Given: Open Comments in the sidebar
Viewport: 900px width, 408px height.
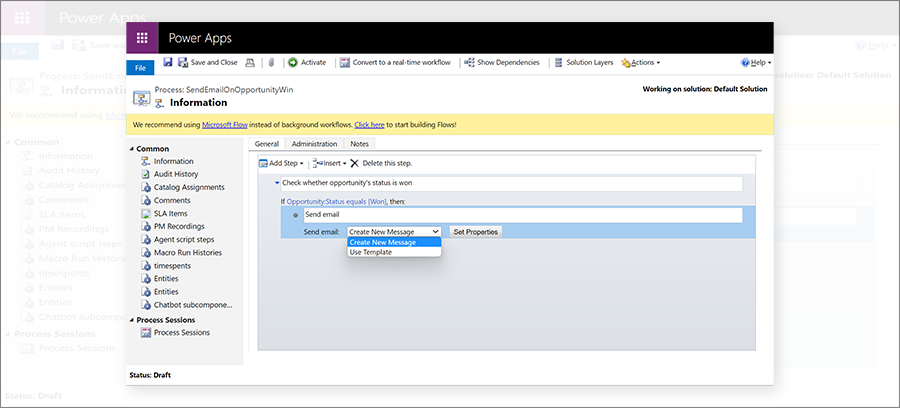Looking at the screenshot, I should coord(172,200).
